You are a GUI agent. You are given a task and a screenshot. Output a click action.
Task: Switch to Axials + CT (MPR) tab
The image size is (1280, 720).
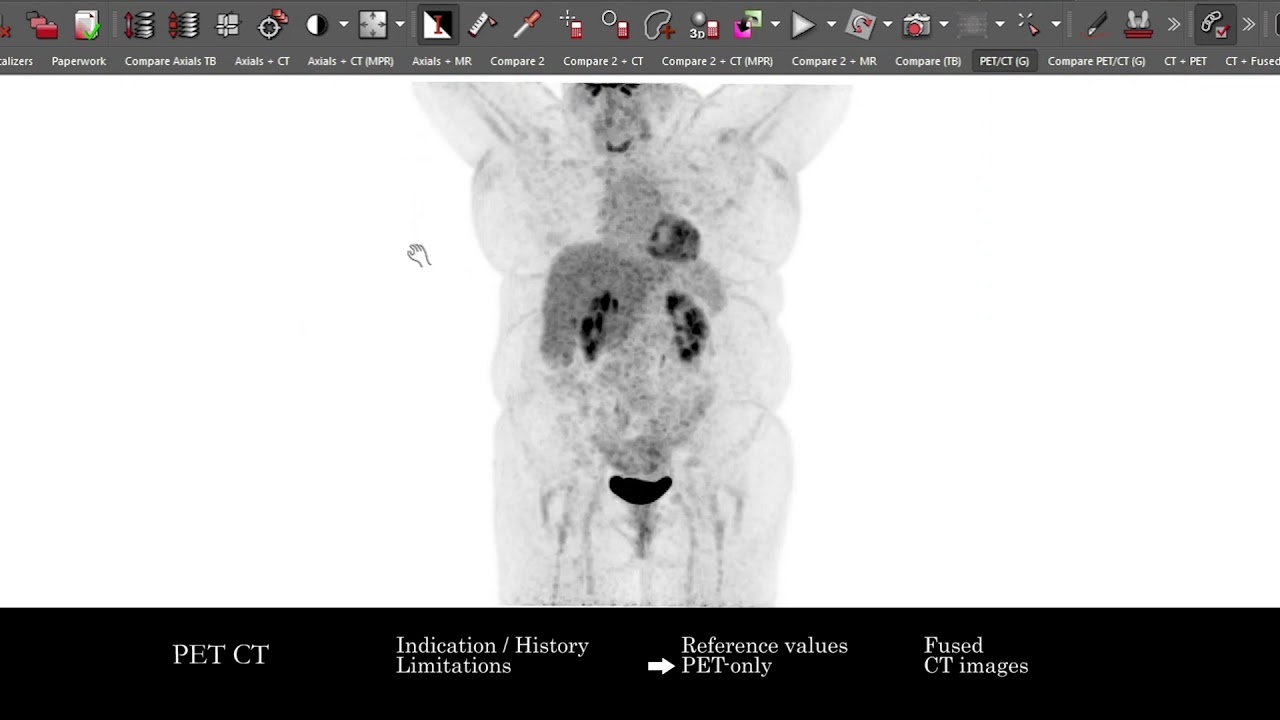(x=351, y=61)
